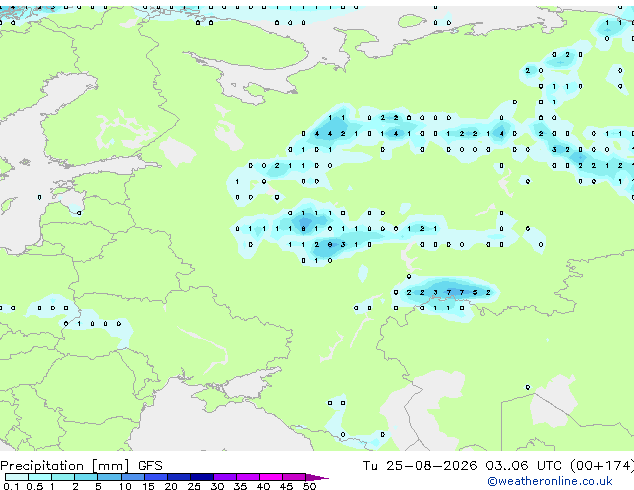Click the '25' legend scale label

(x=194, y=486)
